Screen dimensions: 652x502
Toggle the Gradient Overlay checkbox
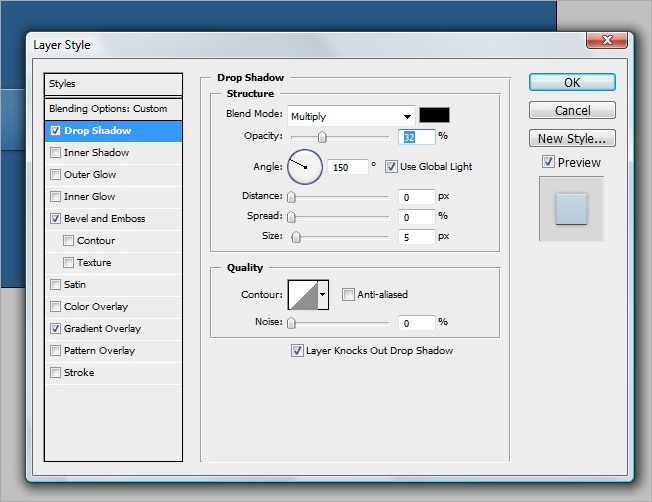tap(55, 329)
